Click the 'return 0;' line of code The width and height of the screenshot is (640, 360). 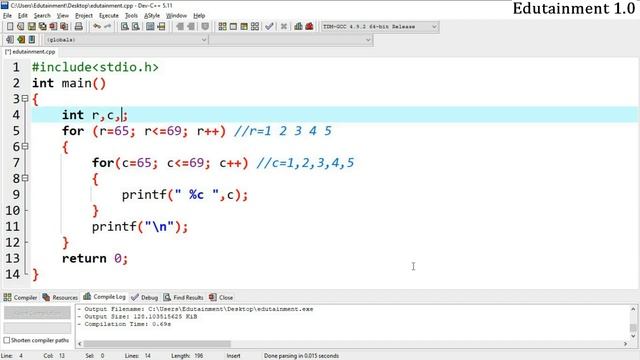point(95,258)
